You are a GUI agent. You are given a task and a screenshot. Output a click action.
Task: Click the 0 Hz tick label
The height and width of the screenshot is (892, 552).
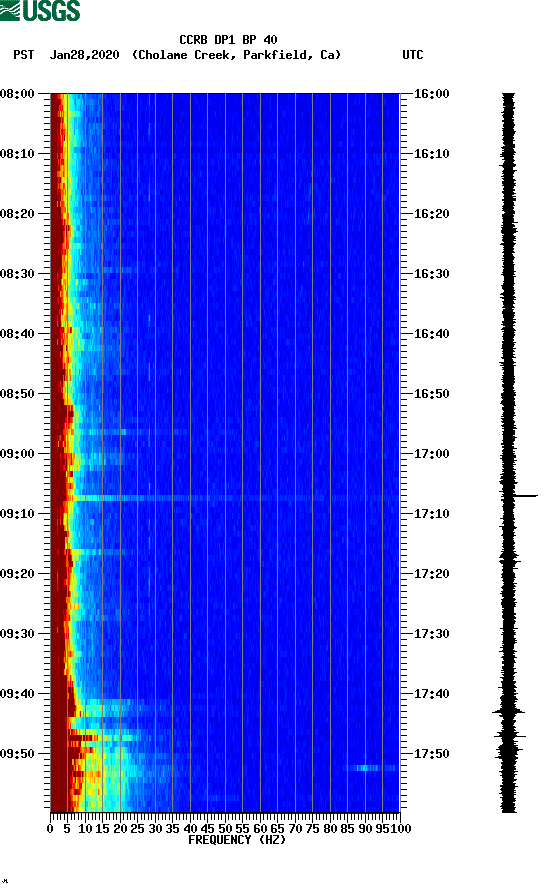(x=50, y=829)
